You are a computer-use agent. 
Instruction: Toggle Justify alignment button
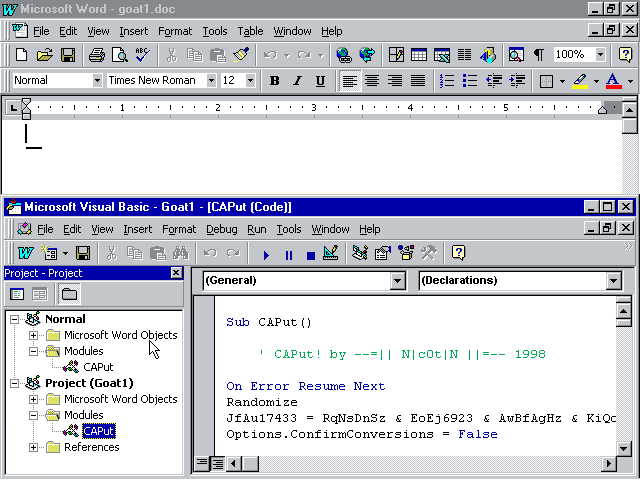click(x=418, y=81)
